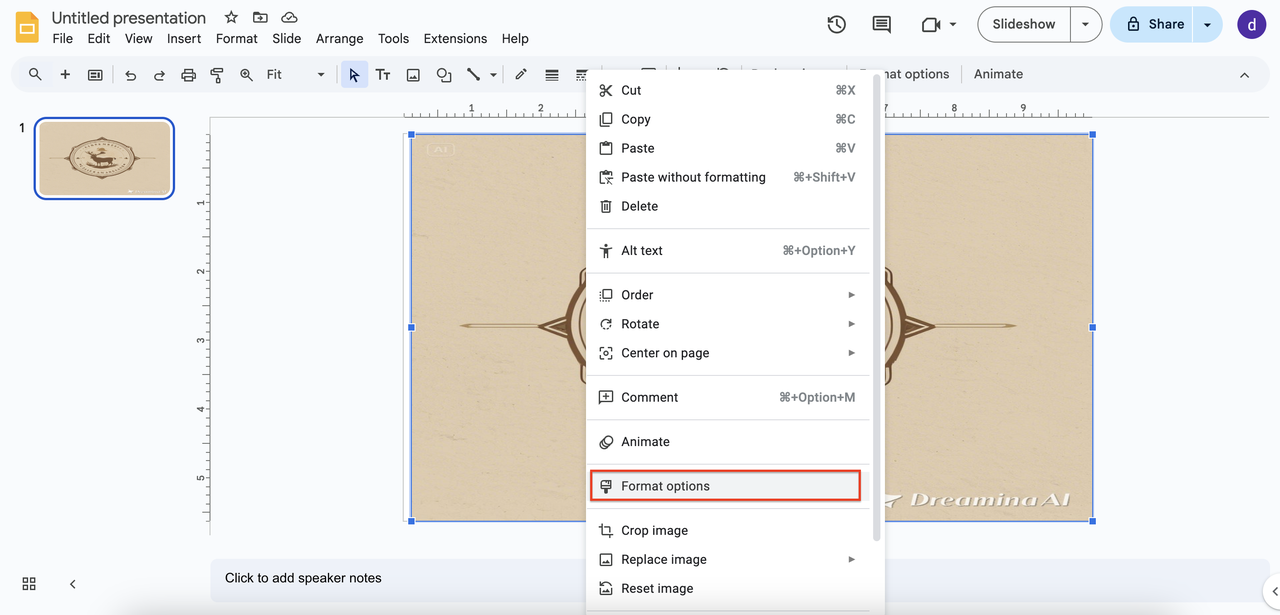Expand the Slideshow options arrow
The height and width of the screenshot is (615, 1280).
(1086, 24)
